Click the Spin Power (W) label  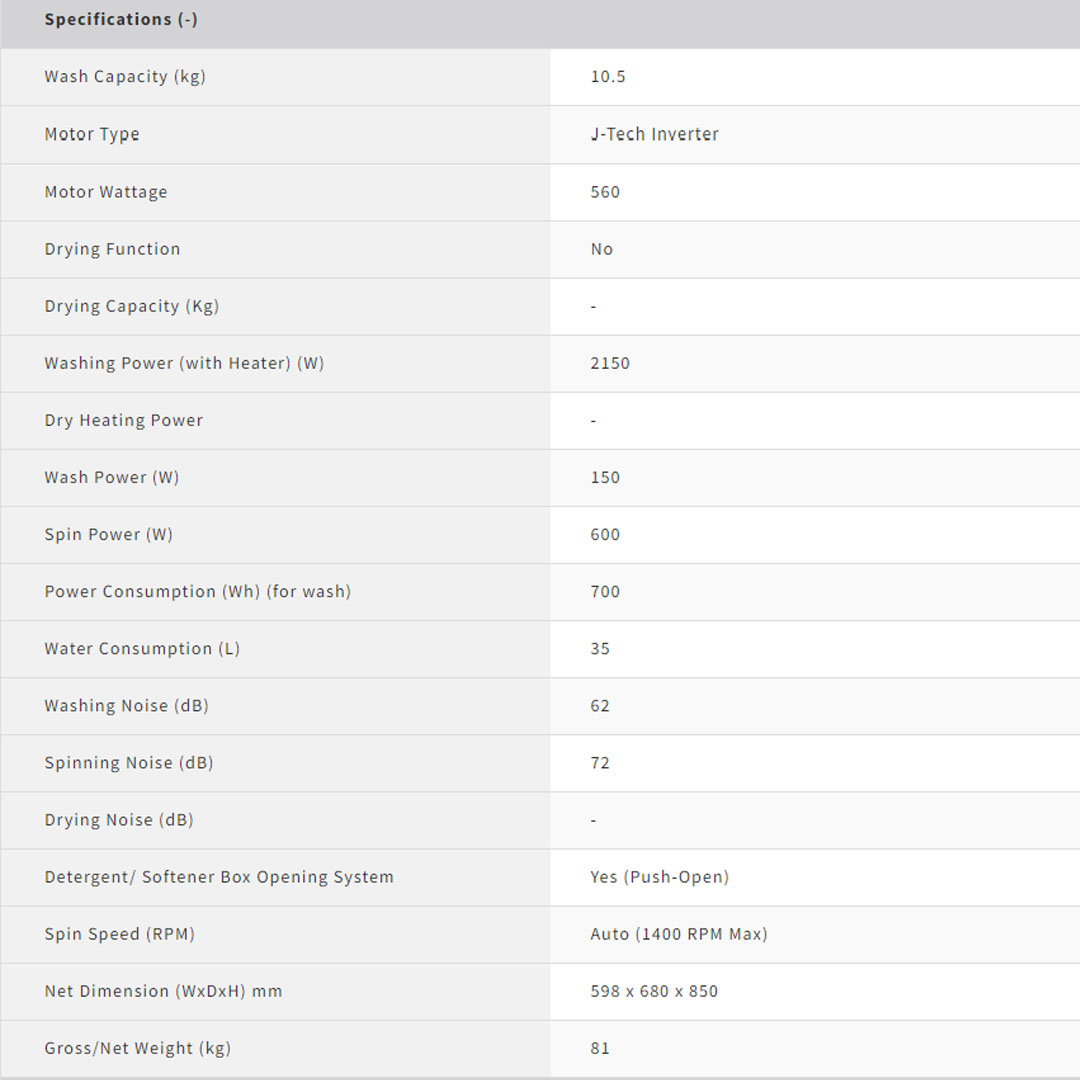point(108,534)
